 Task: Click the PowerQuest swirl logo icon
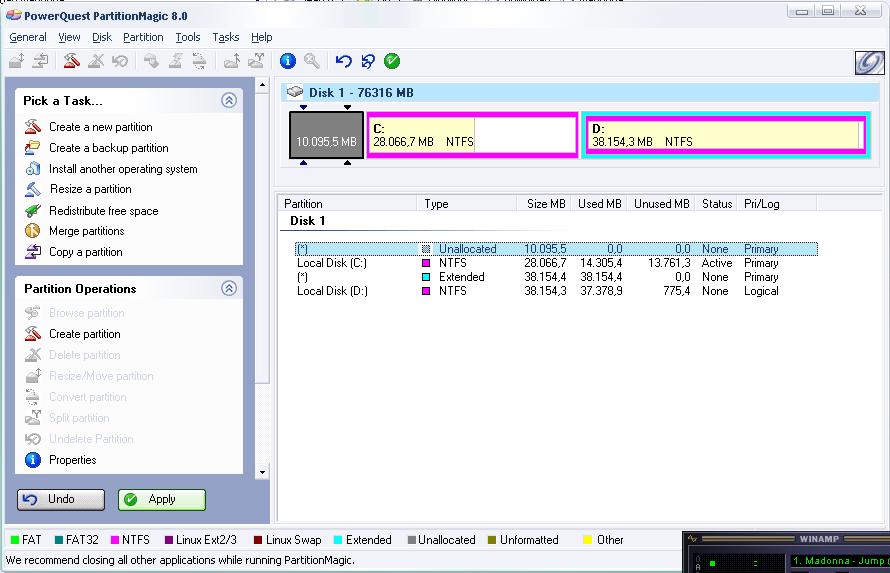pyautogui.click(x=870, y=62)
